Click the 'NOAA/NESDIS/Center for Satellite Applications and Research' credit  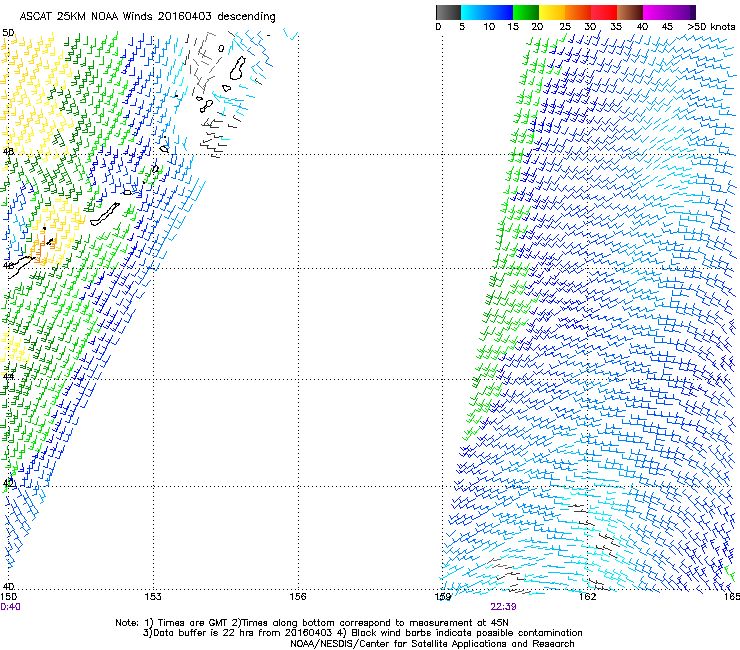[x=432, y=644]
